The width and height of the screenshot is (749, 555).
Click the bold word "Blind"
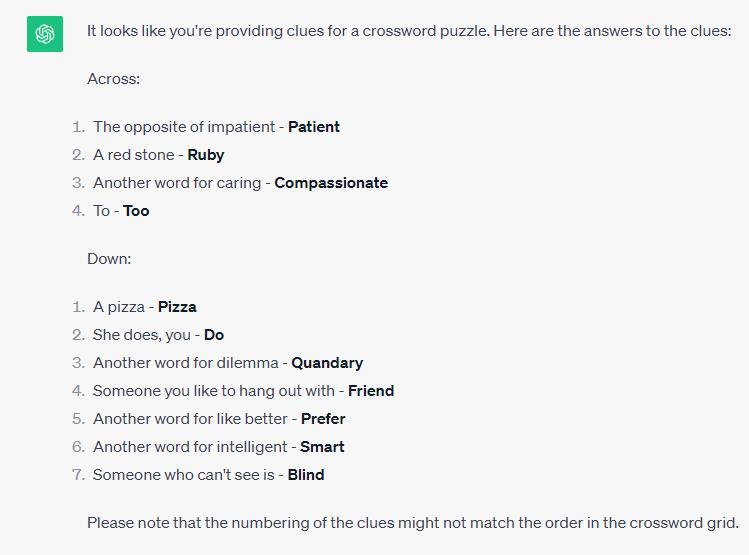point(306,475)
